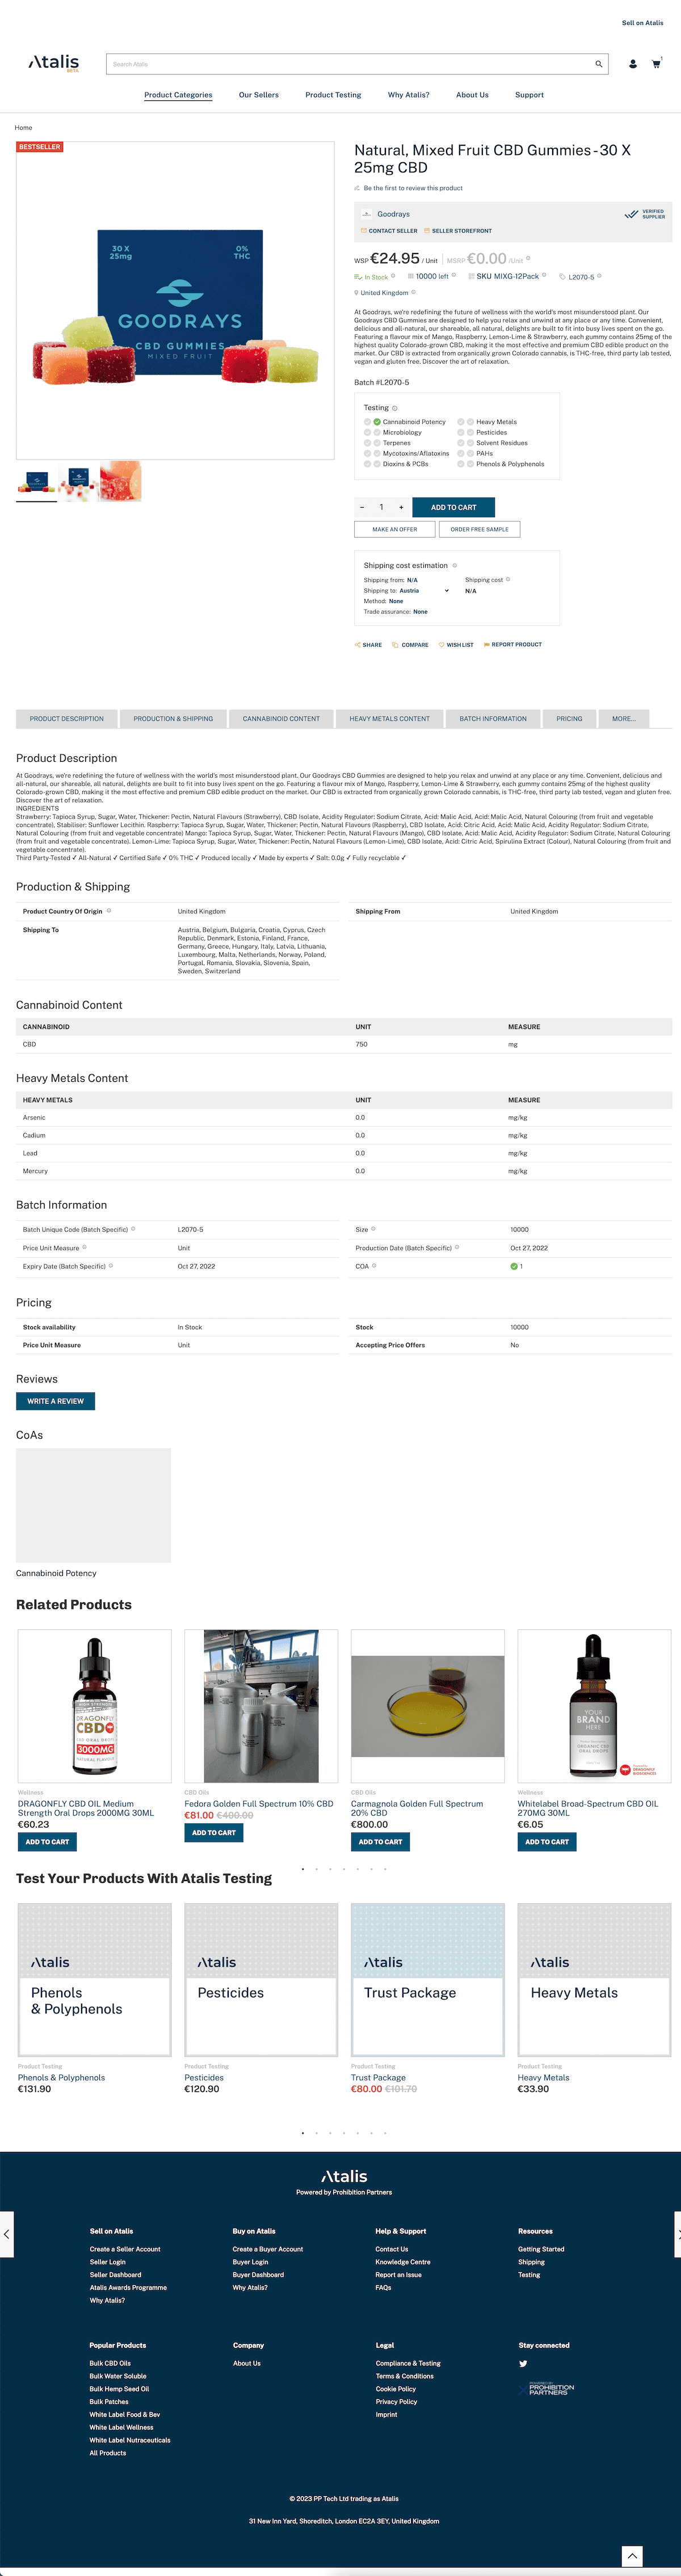Click the green COA check icon
This screenshot has width=681, height=2576.
click(x=514, y=1266)
